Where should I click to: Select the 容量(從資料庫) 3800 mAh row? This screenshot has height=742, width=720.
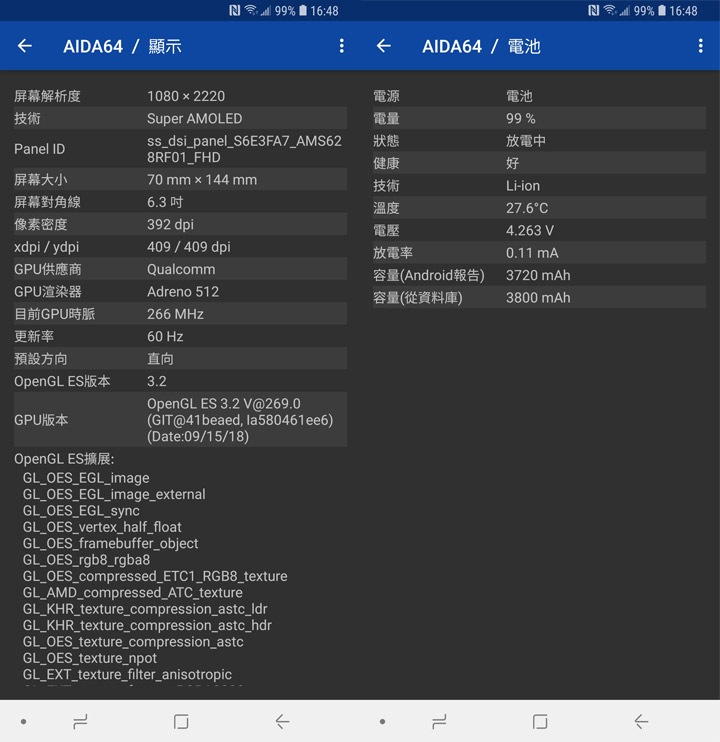click(539, 298)
